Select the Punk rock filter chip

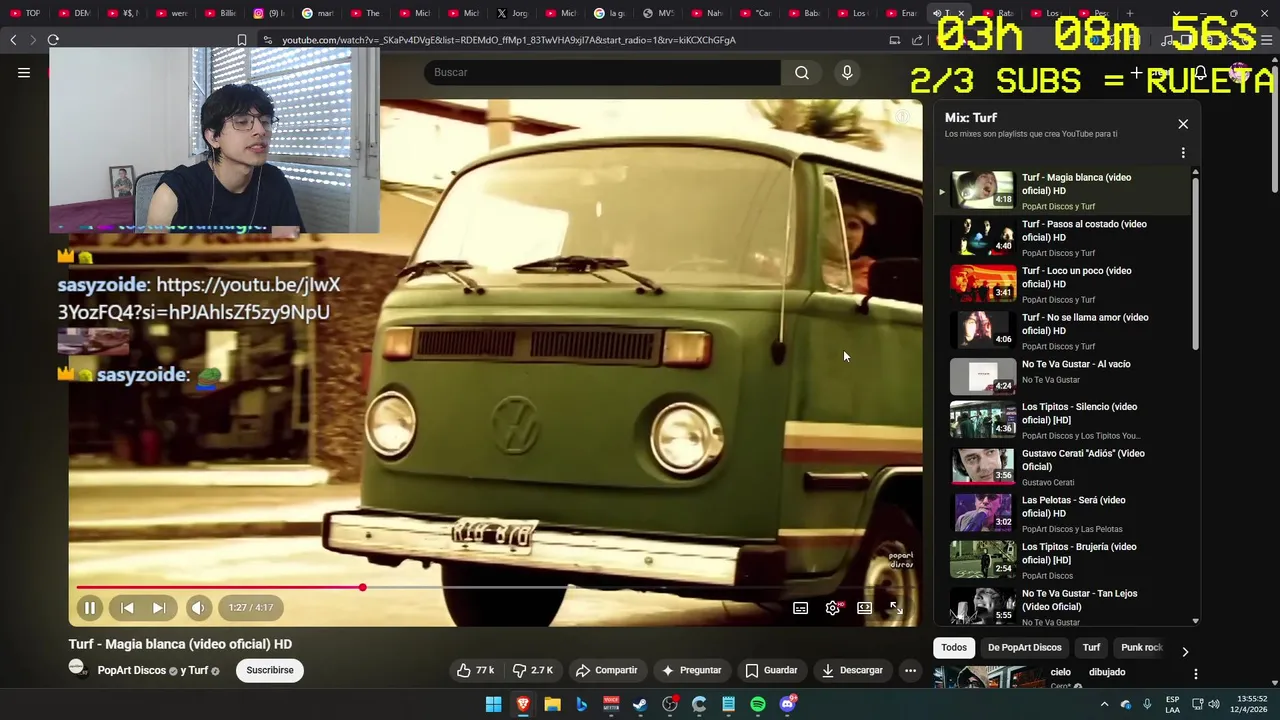point(1142,647)
